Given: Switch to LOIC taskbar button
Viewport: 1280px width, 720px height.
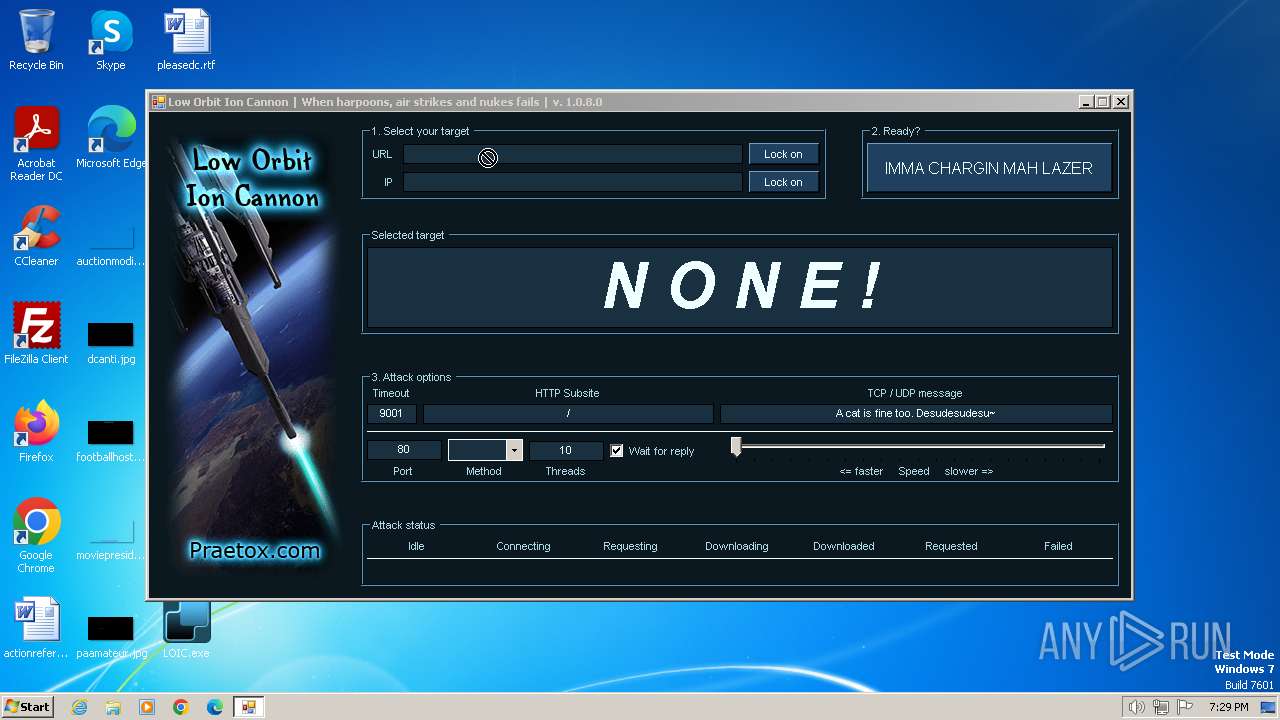Looking at the screenshot, I should [x=249, y=707].
